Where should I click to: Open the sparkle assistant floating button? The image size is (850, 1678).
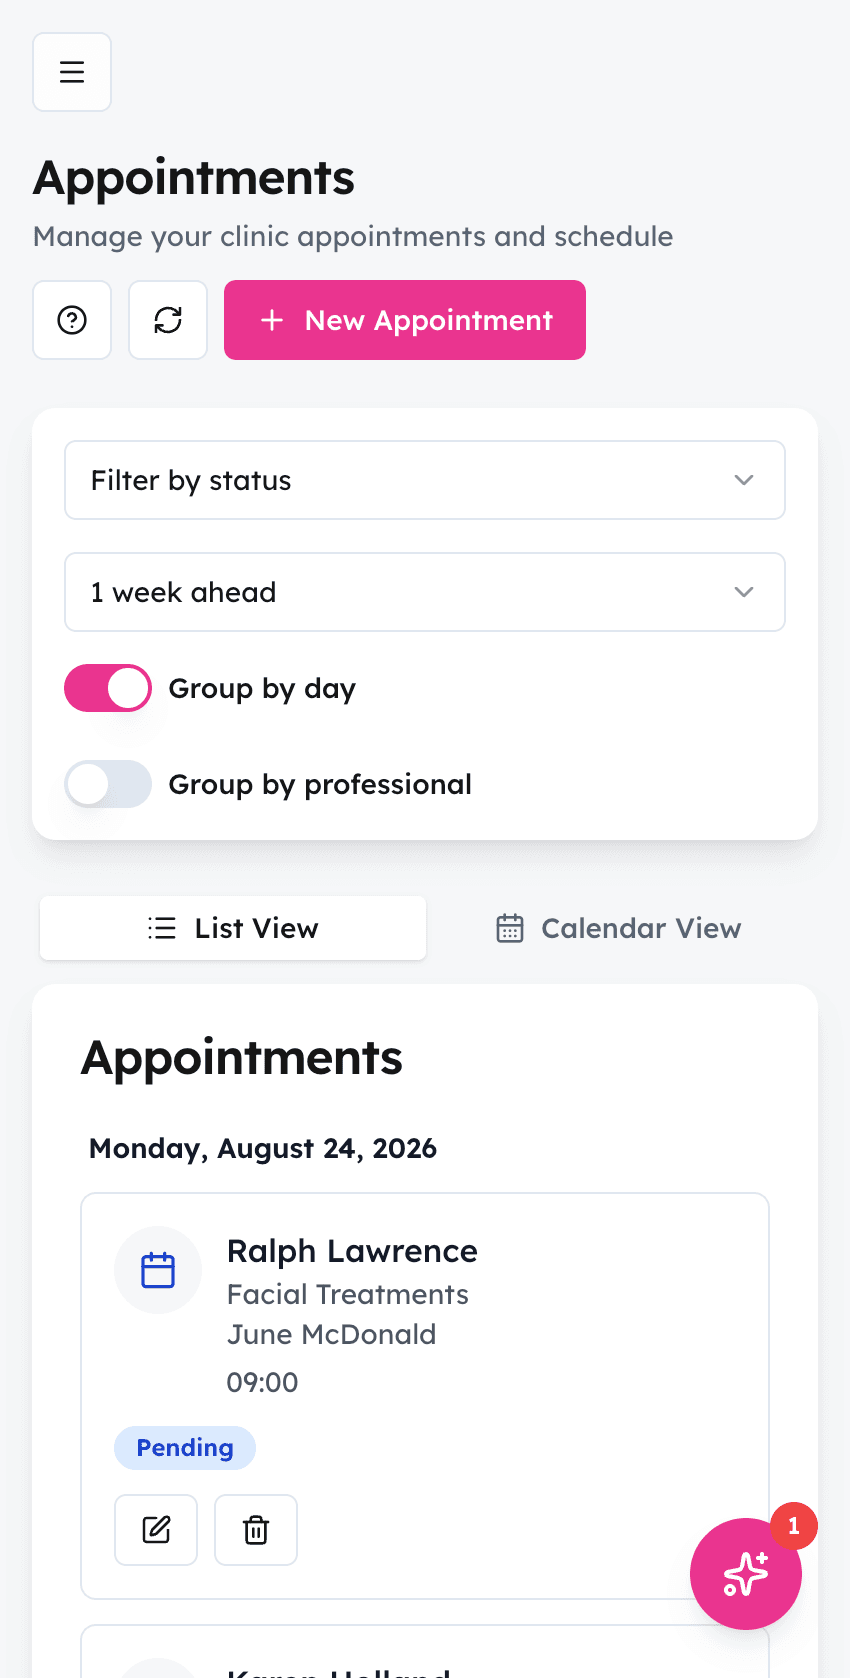pyautogui.click(x=746, y=1574)
